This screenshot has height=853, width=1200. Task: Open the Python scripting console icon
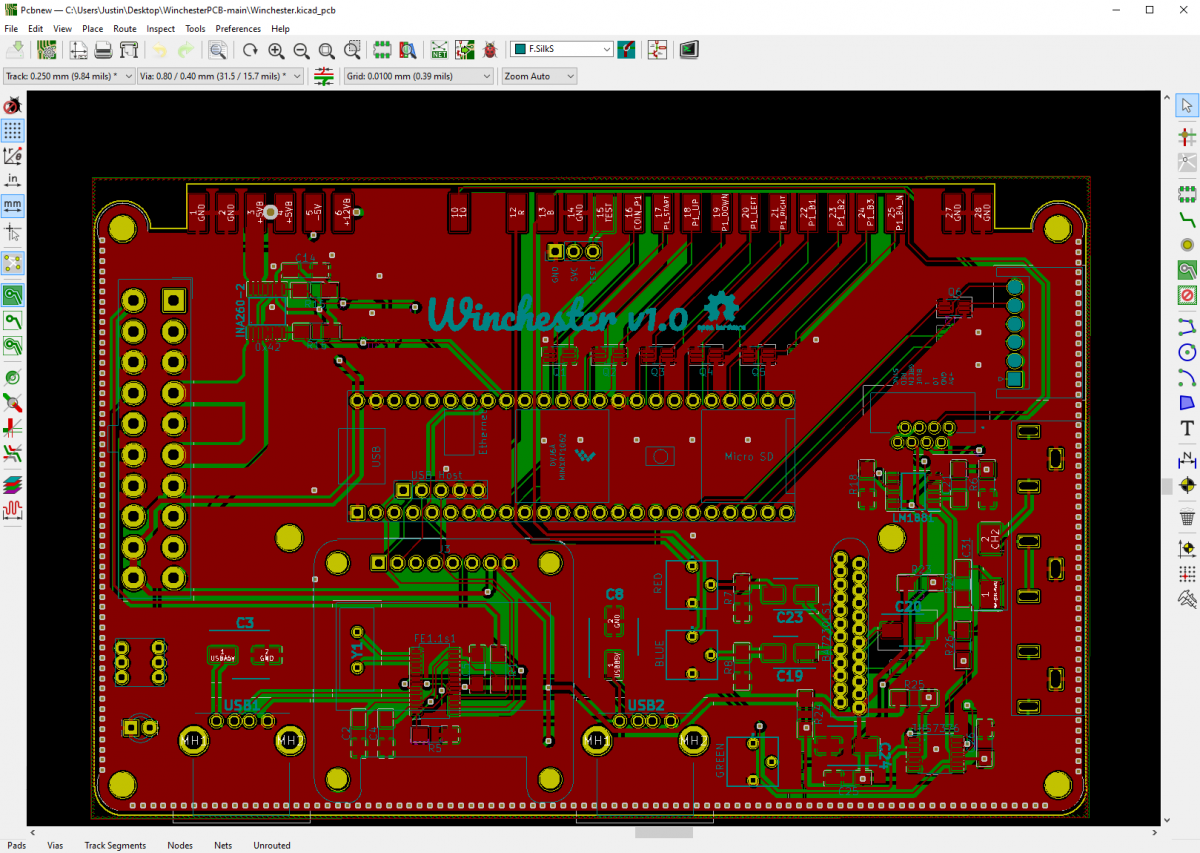click(x=689, y=49)
